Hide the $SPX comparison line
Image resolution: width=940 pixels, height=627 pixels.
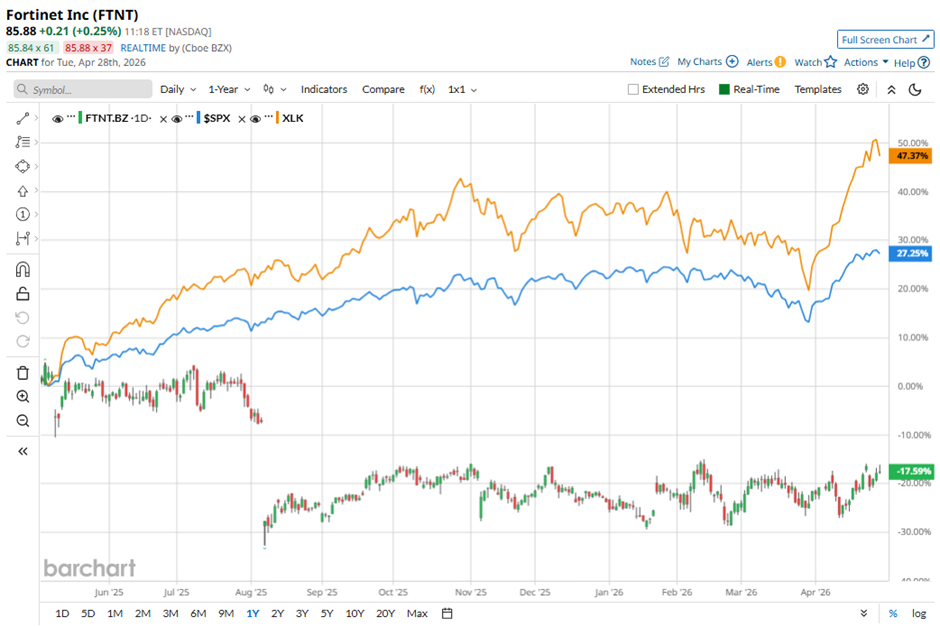[177, 119]
